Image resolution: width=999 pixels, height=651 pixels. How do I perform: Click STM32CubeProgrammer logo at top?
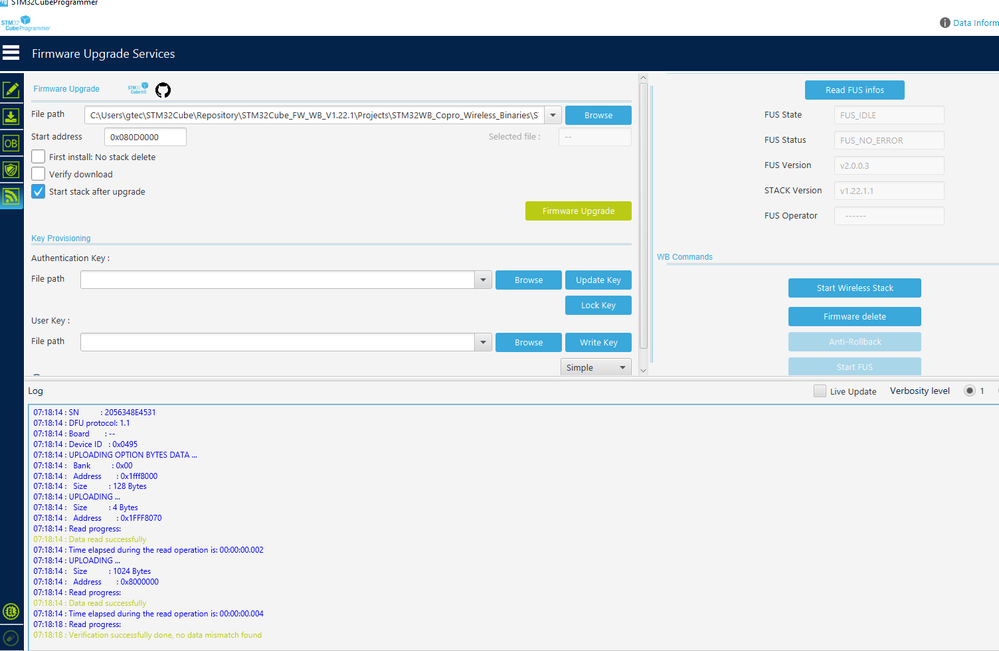25,24
